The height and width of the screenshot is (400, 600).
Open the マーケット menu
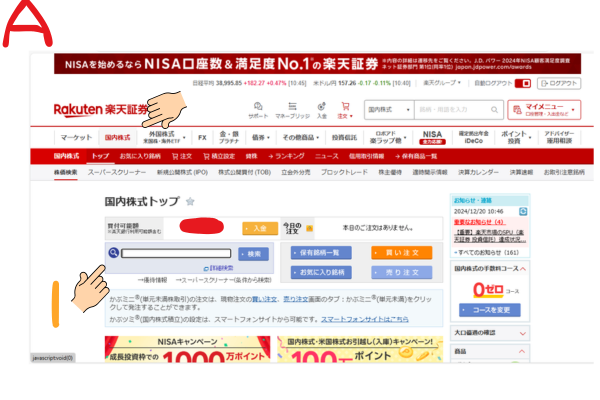pos(76,137)
